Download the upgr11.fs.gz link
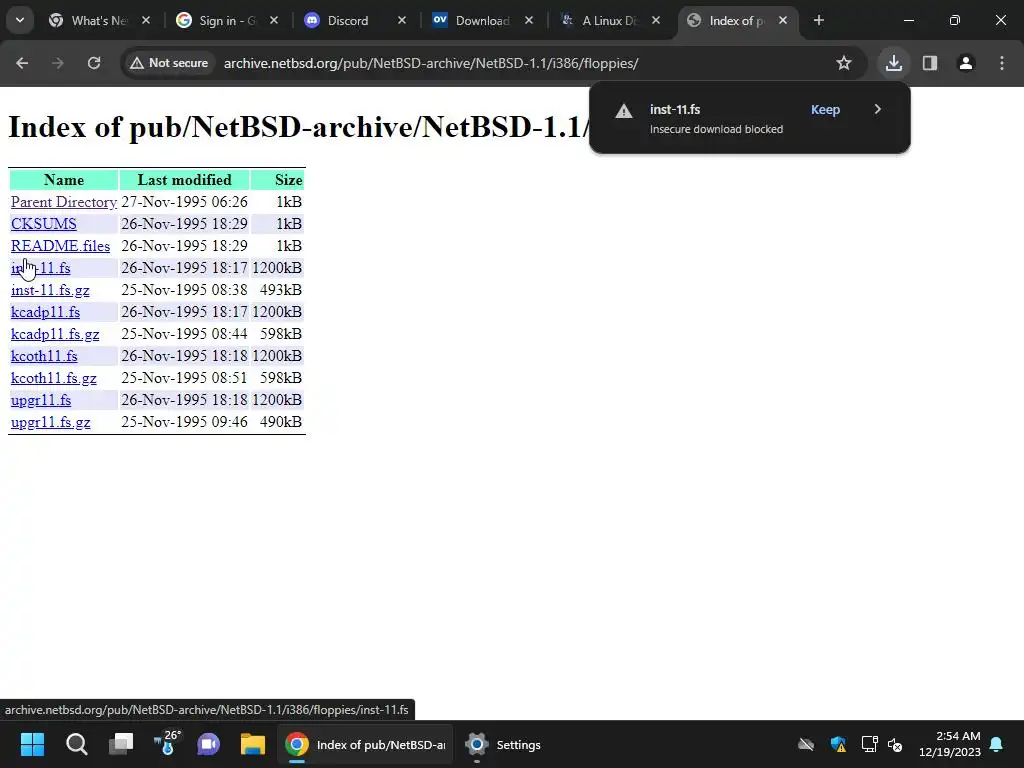The width and height of the screenshot is (1024, 768). (51, 422)
